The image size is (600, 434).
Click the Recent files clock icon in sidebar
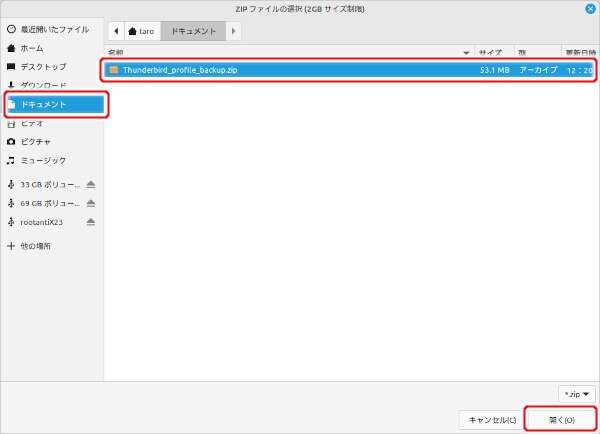coord(11,30)
